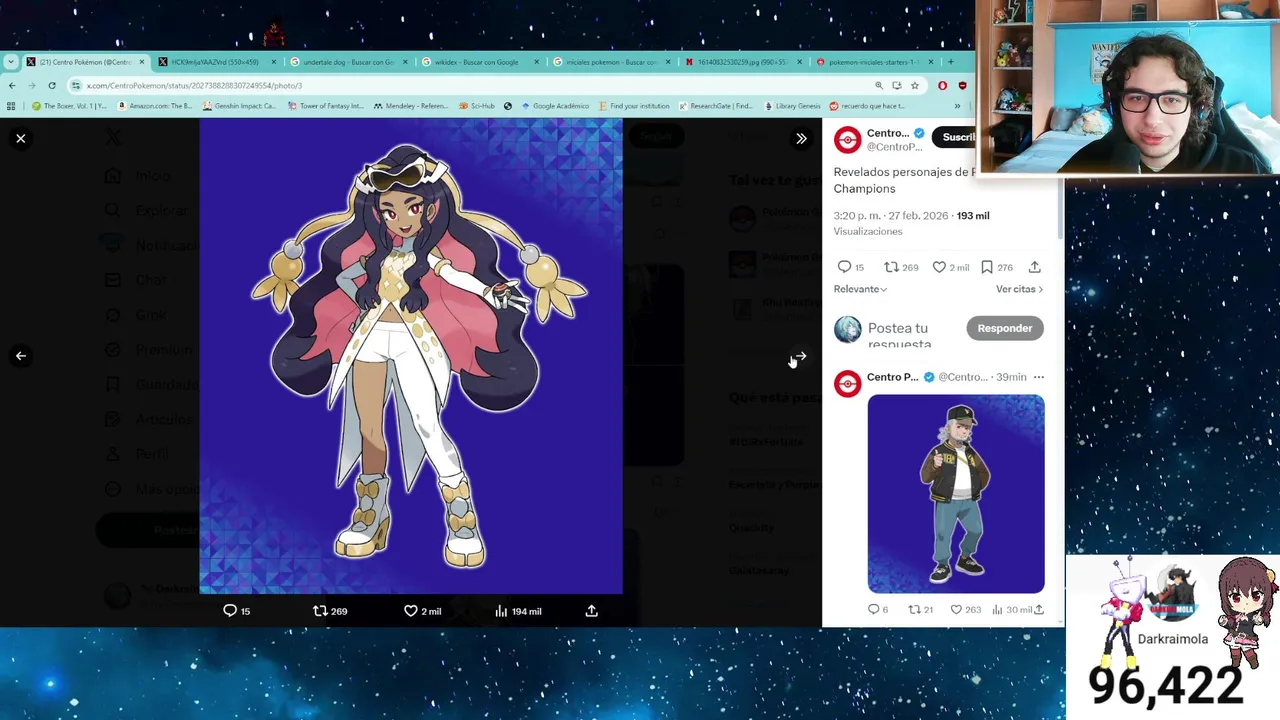This screenshot has width=1280, height=720.
Task: Repost the photo showing 269 reposts
Action: point(330,611)
